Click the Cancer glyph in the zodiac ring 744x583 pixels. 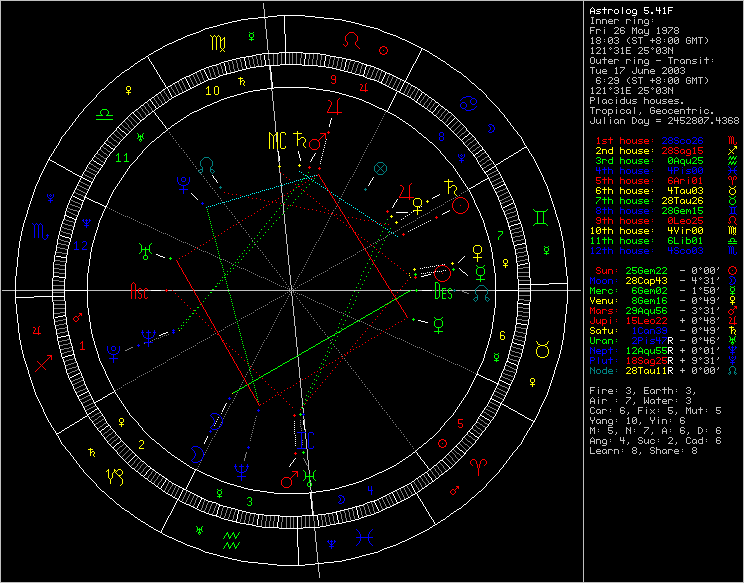[x=468, y=103]
